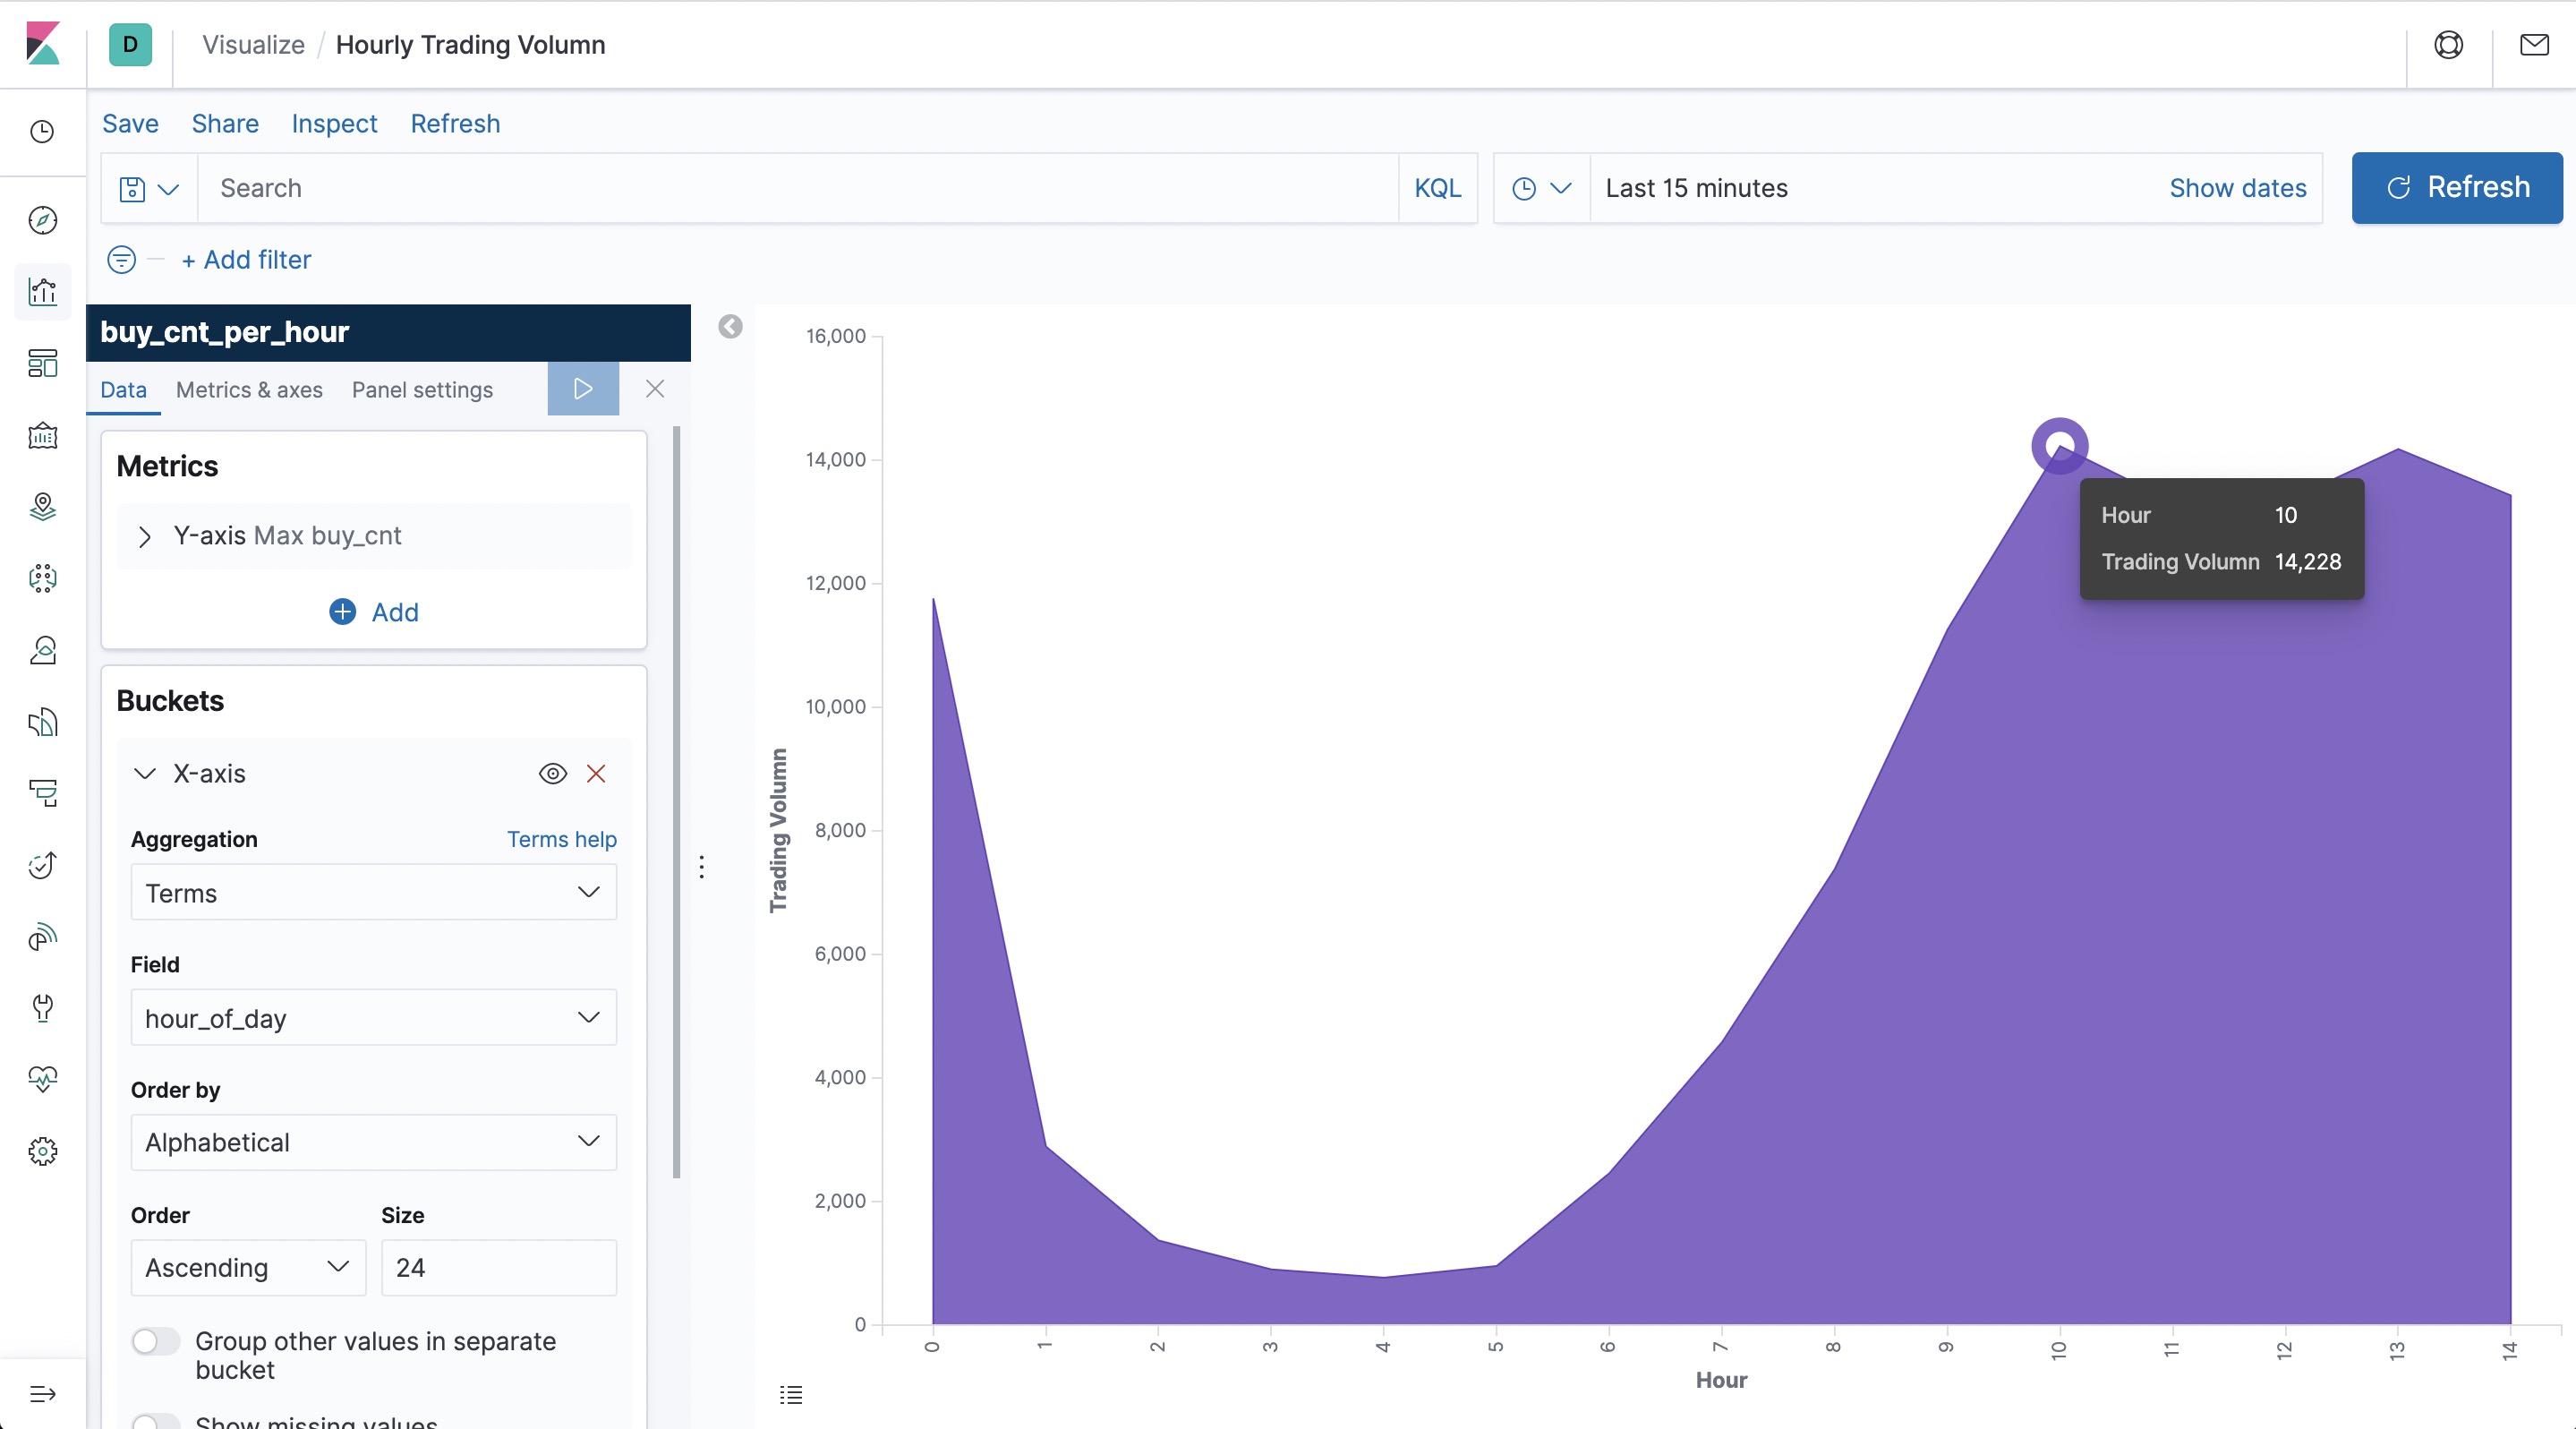This screenshot has width=2576, height=1429.
Task: Open the newsfeed mail icon
Action: pyautogui.click(x=2533, y=45)
